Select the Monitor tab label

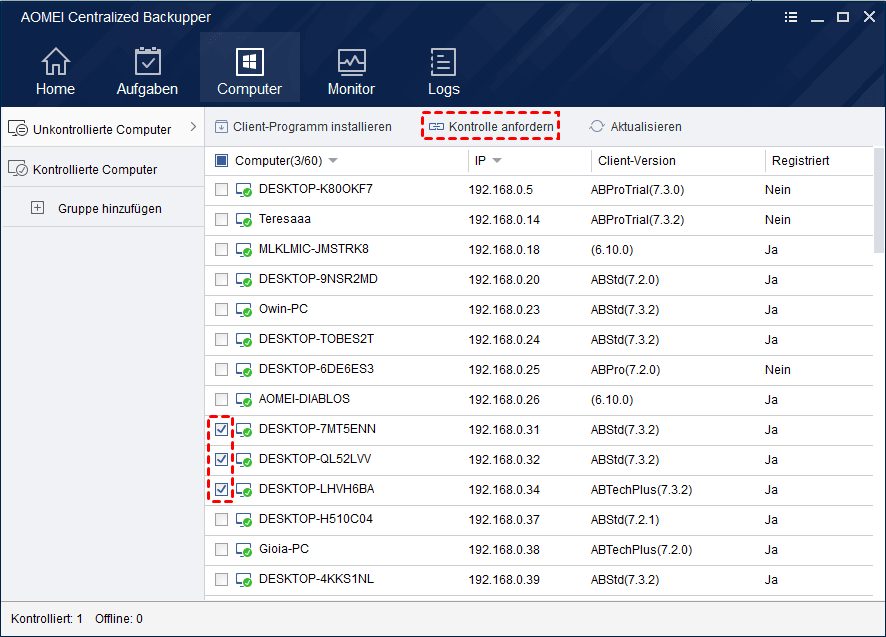coord(351,89)
